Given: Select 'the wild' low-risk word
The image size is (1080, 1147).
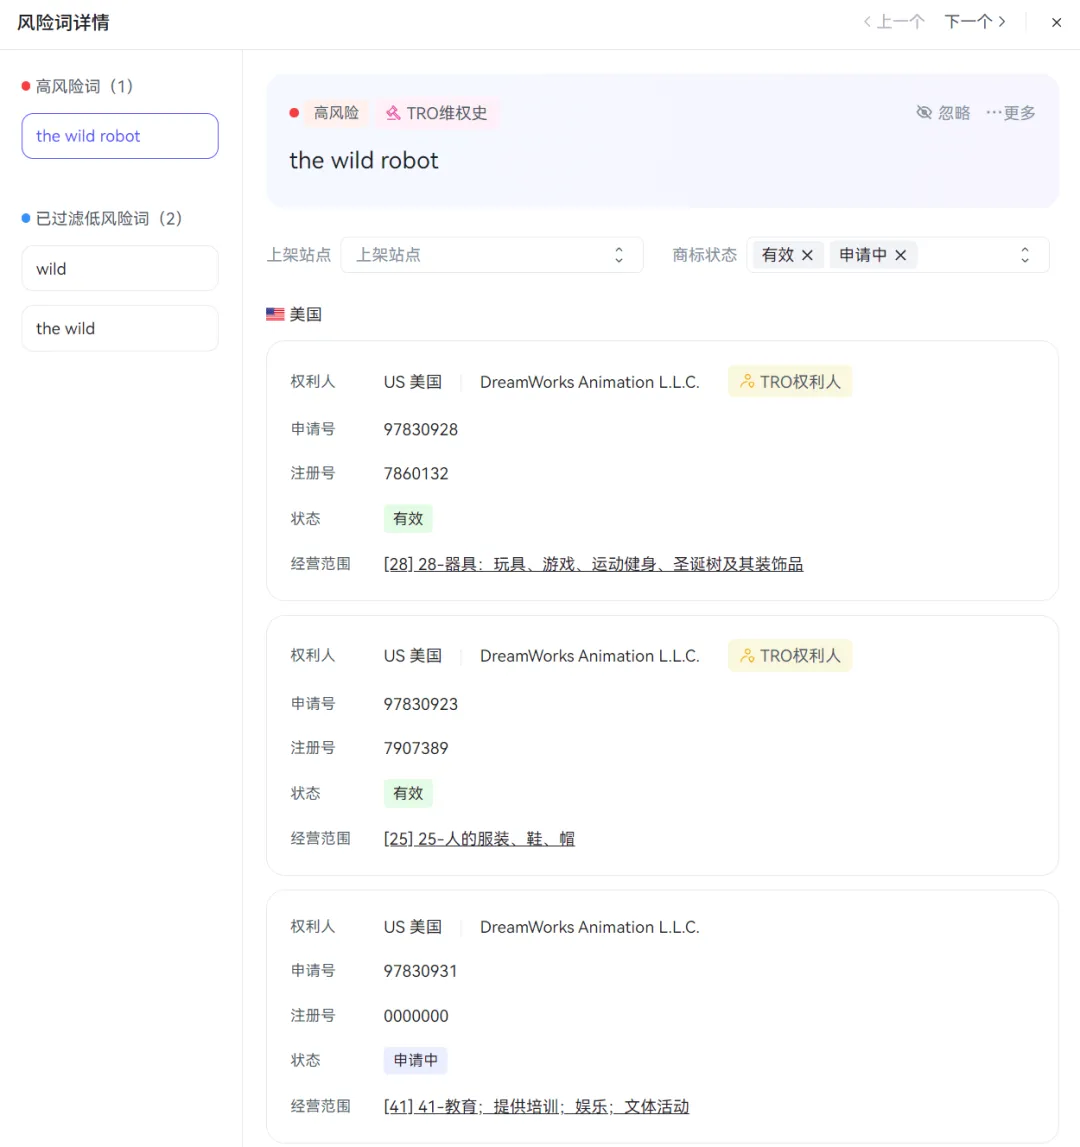Looking at the screenshot, I should click(120, 328).
